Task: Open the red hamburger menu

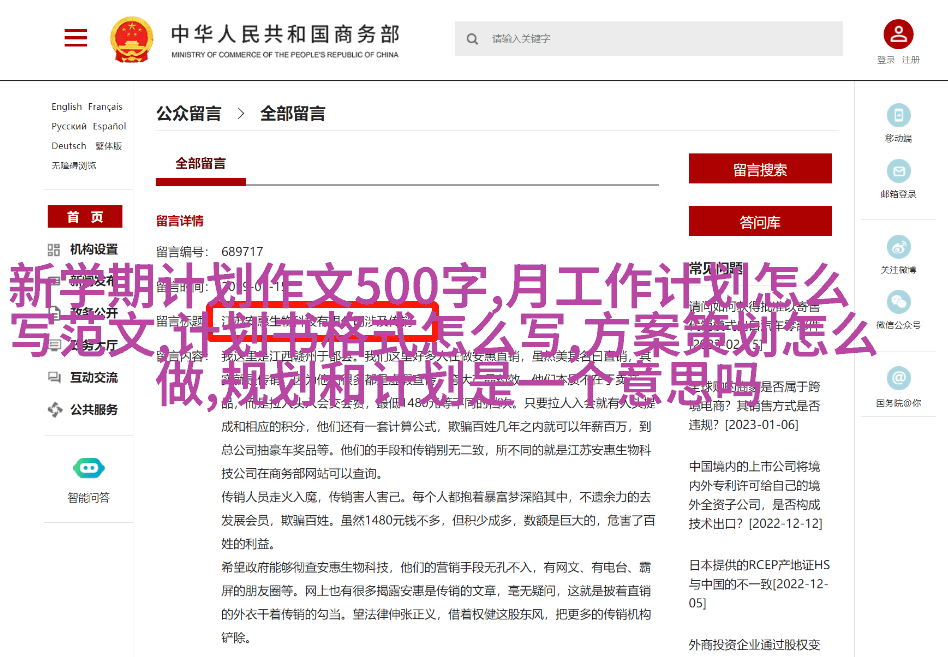Action: (76, 39)
